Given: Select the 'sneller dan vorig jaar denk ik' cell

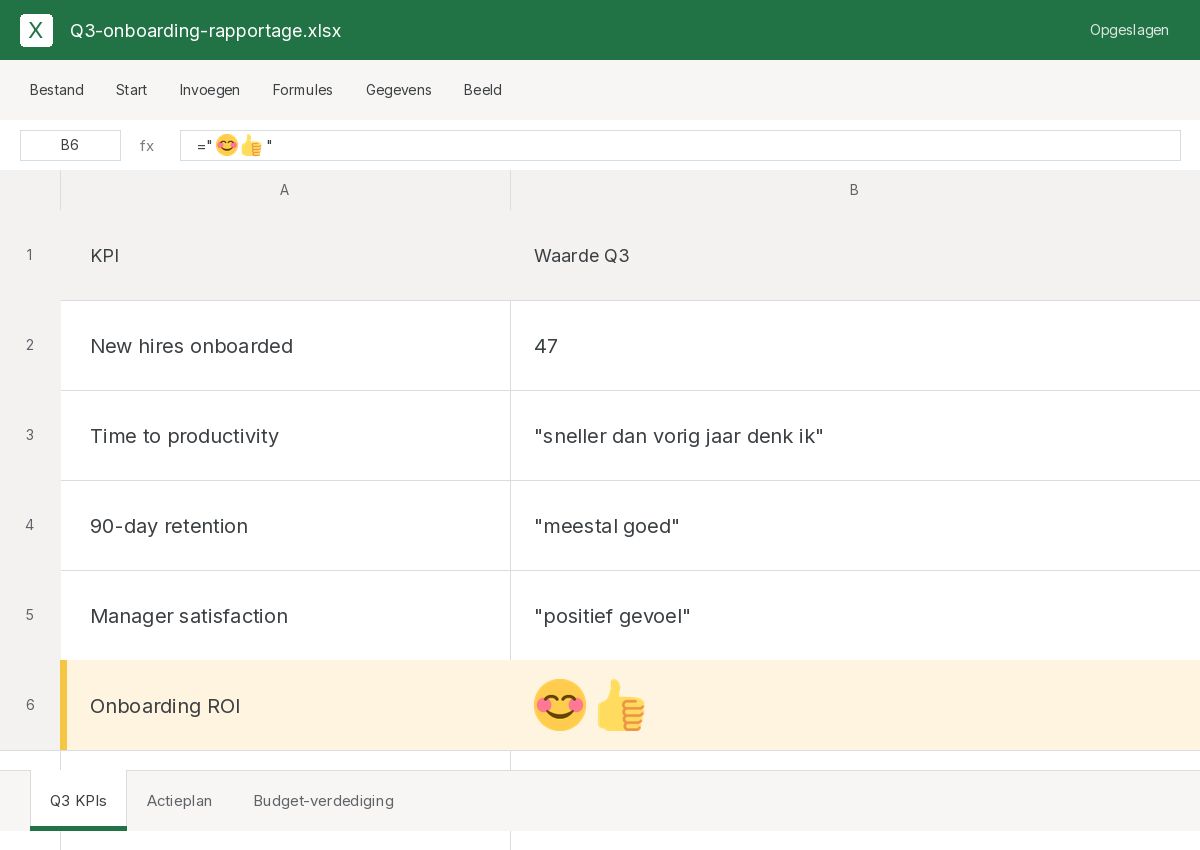Looking at the screenshot, I should [x=855, y=435].
